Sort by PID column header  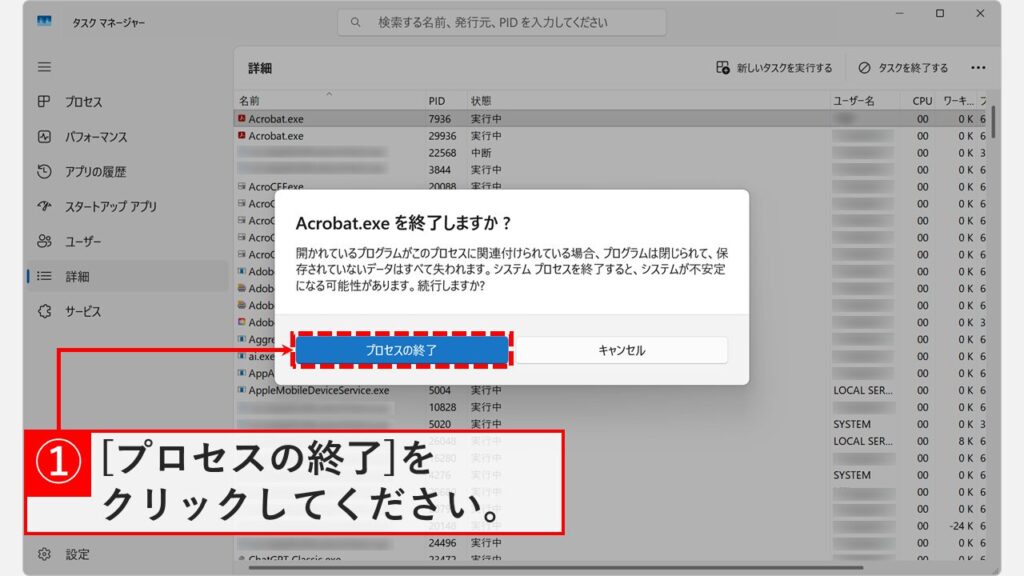point(446,101)
